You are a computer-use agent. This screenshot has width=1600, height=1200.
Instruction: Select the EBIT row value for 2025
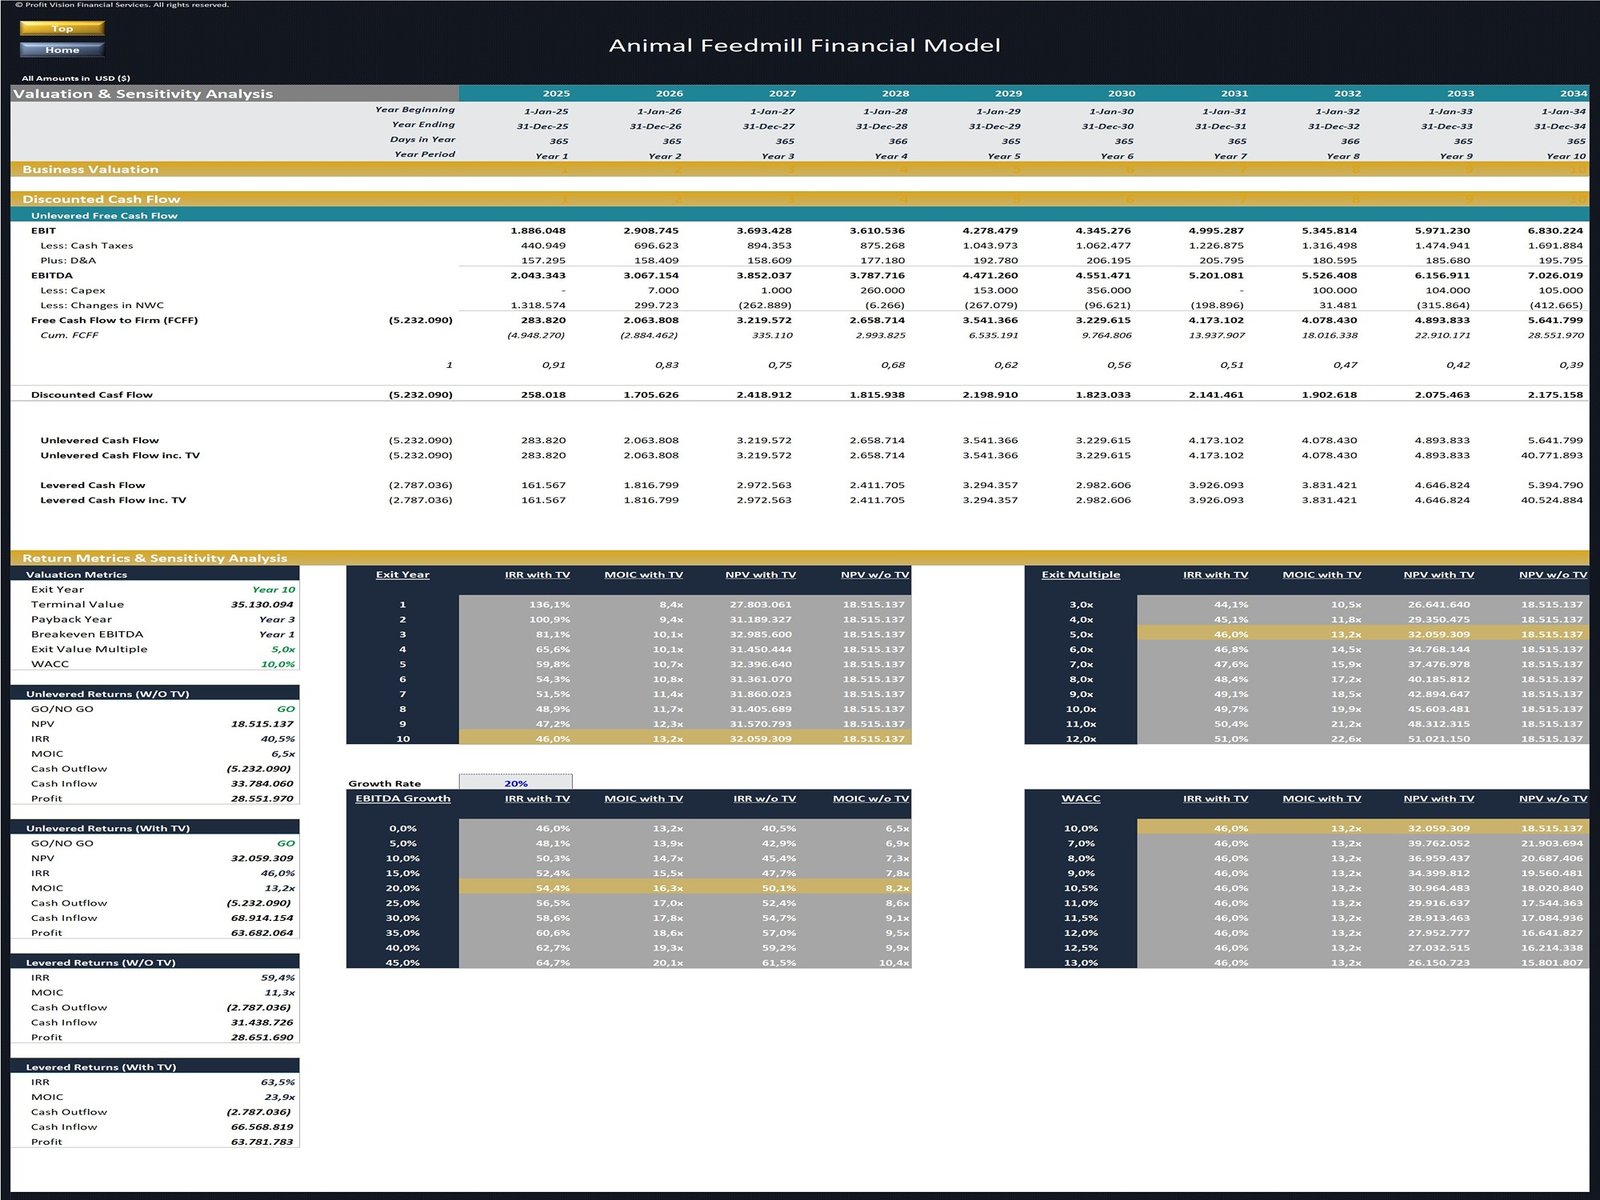point(540,230)
